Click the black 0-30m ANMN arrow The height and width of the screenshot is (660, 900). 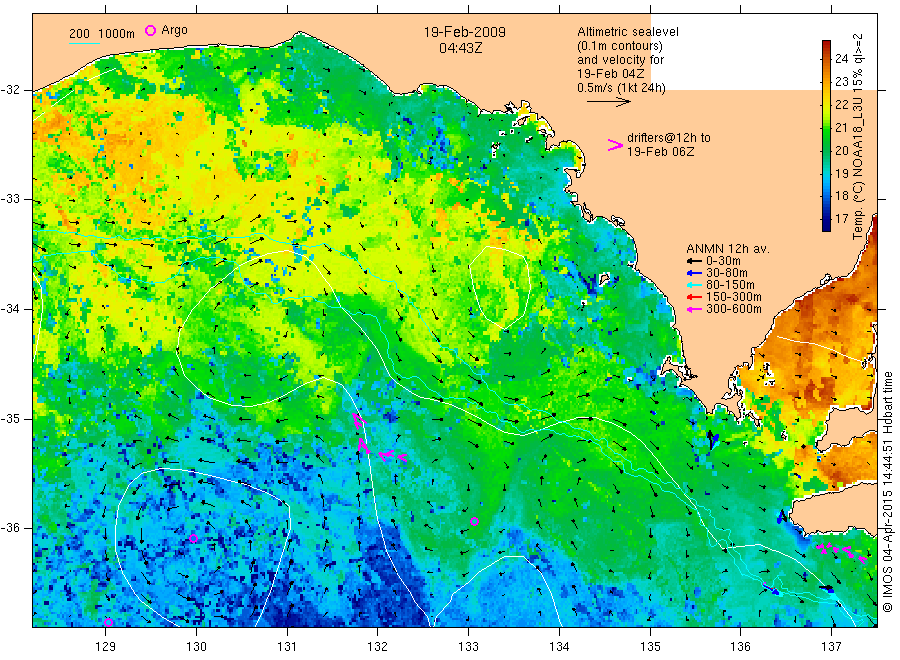(694, 261)
